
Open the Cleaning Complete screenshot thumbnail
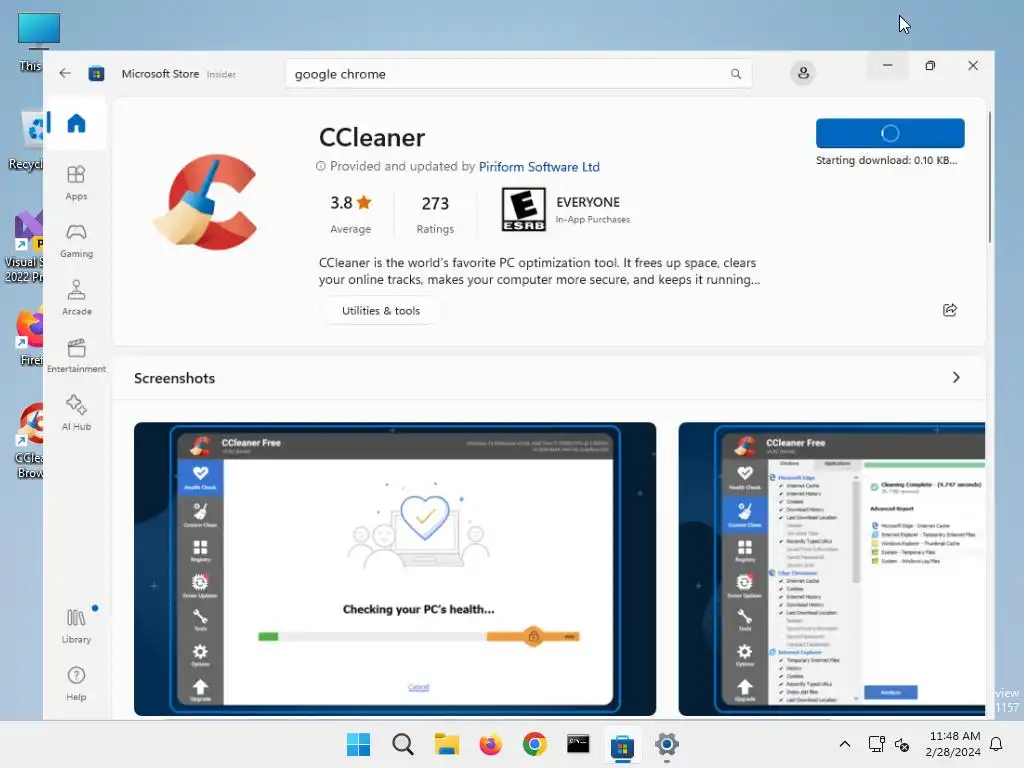[x=831, y=569]
